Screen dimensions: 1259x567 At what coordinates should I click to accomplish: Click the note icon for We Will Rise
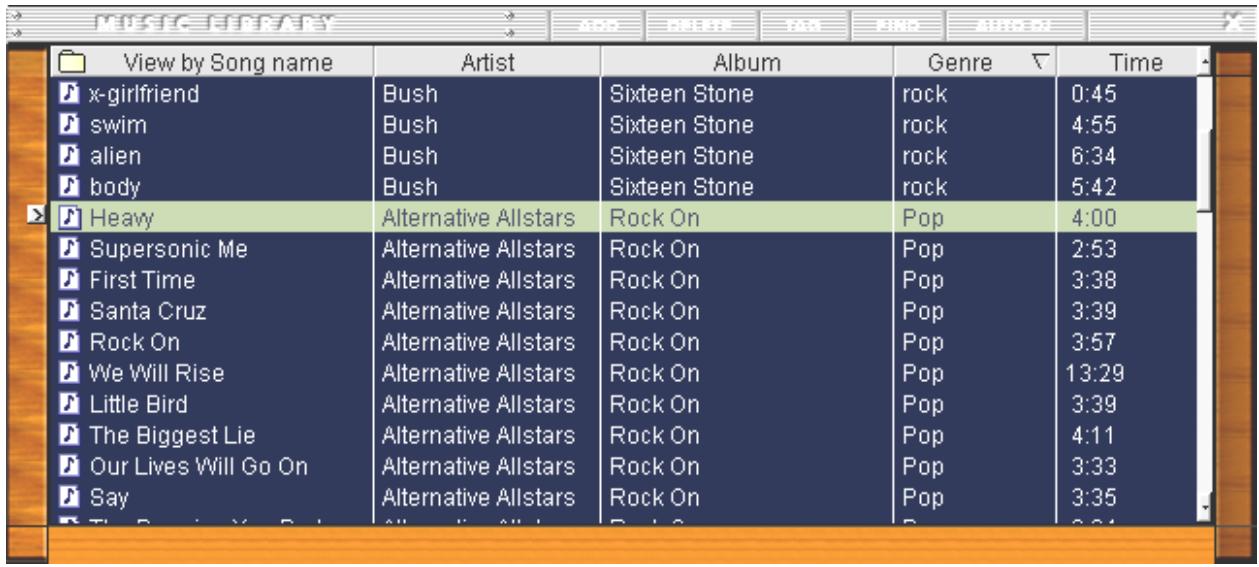pos(69,373)
